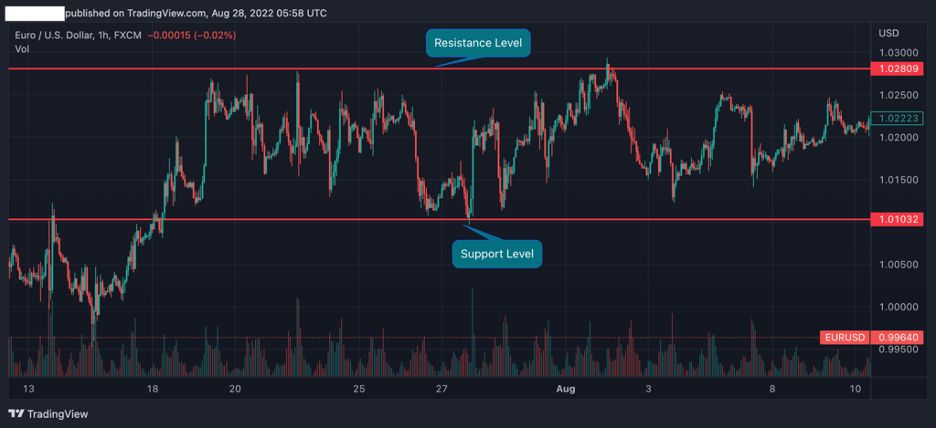Click the Resistance Level callout label
The image size is (936, 428).
(x=478, y=44)
